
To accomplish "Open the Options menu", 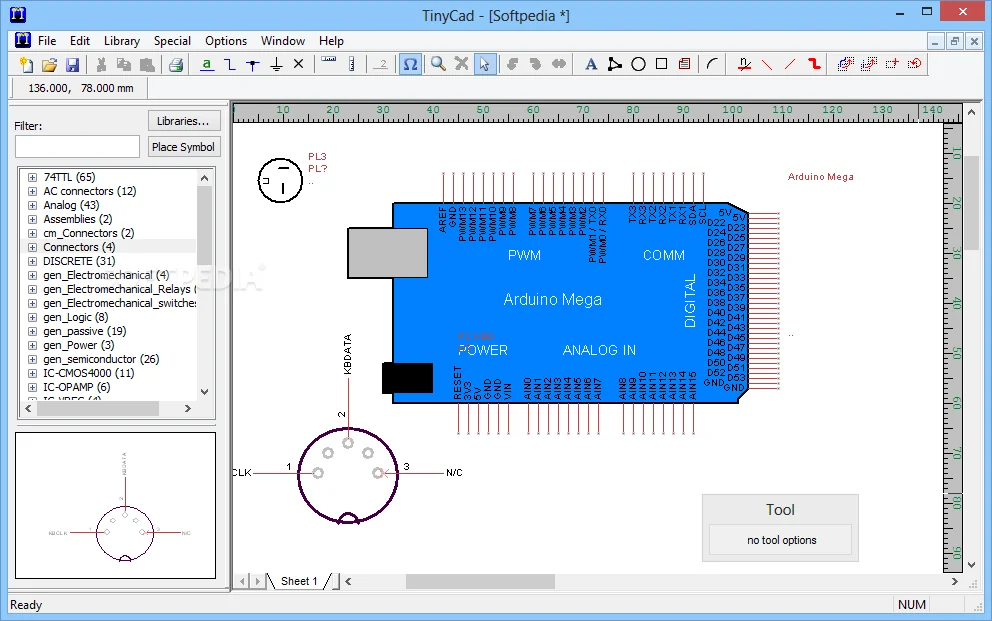I will [225, 41].
